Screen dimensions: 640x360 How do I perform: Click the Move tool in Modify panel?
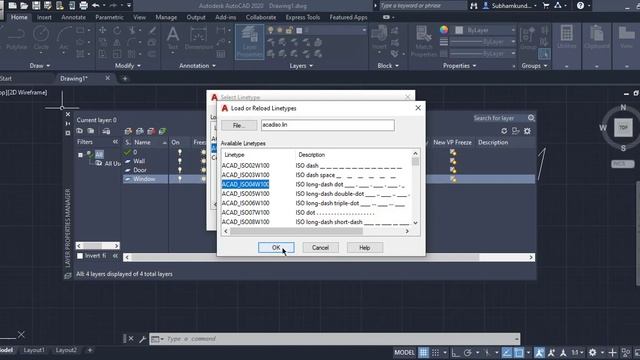click(x=102, y=30)
